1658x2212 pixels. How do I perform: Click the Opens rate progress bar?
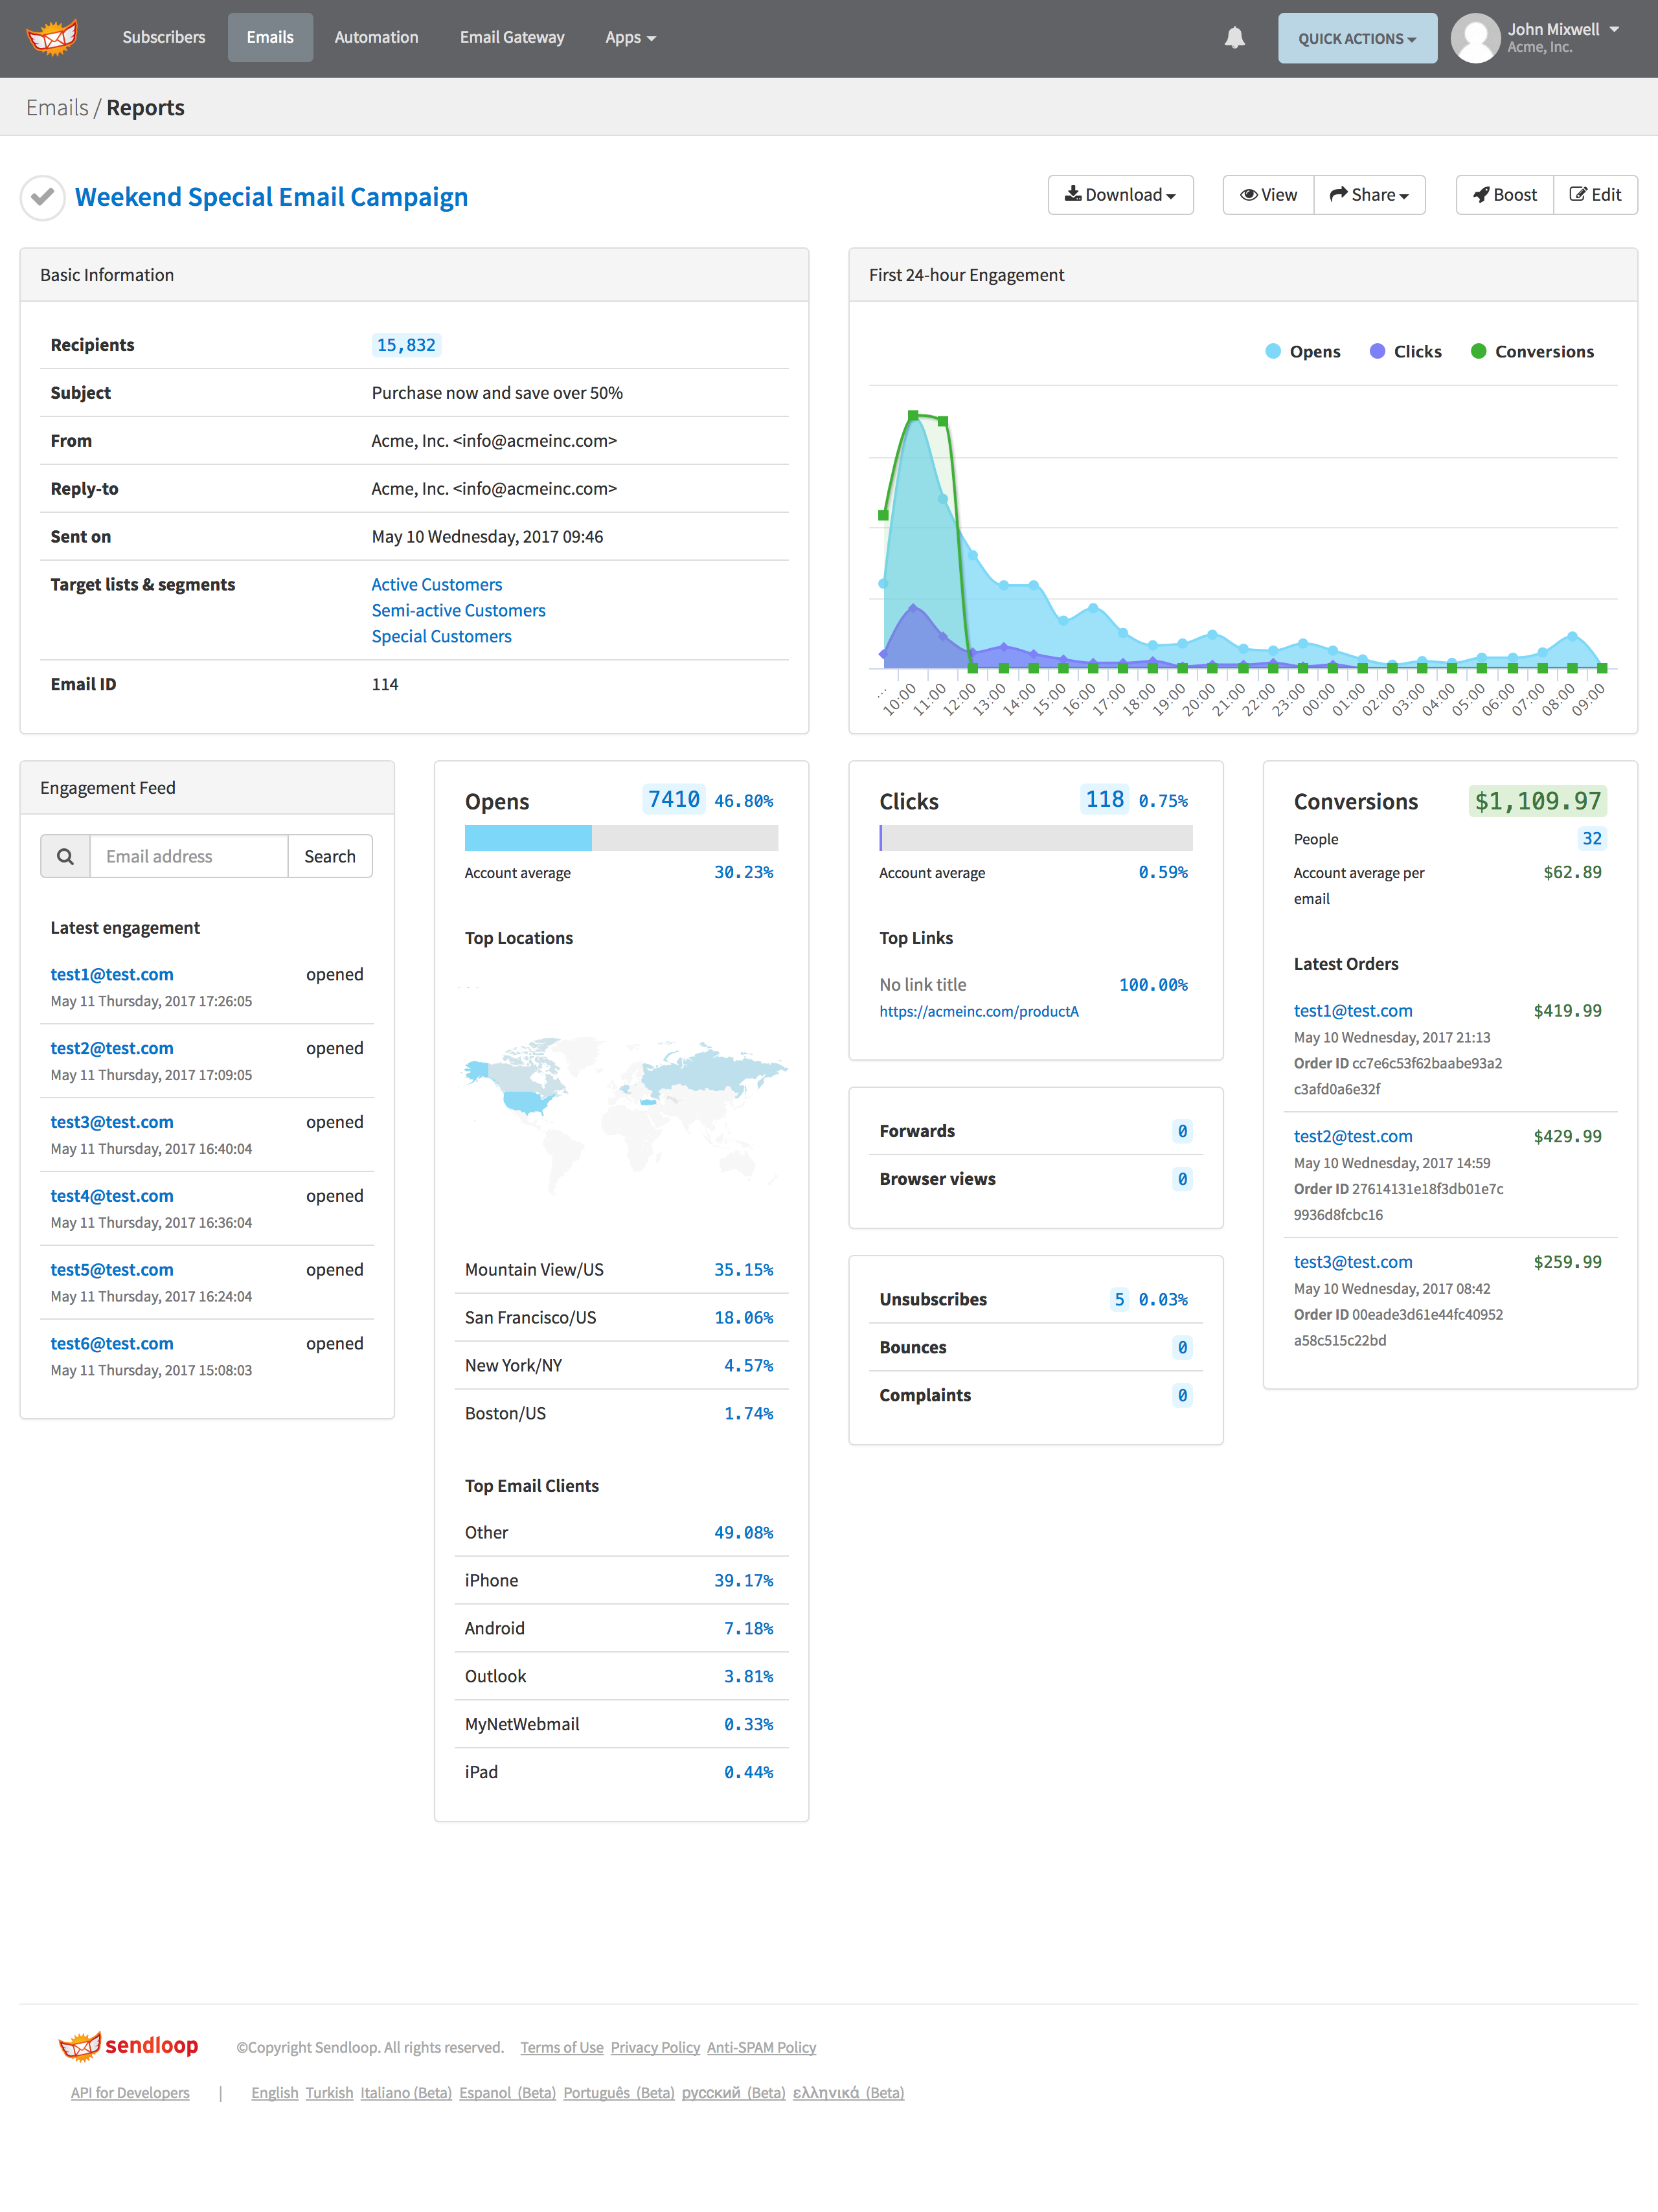coord(621,838)
